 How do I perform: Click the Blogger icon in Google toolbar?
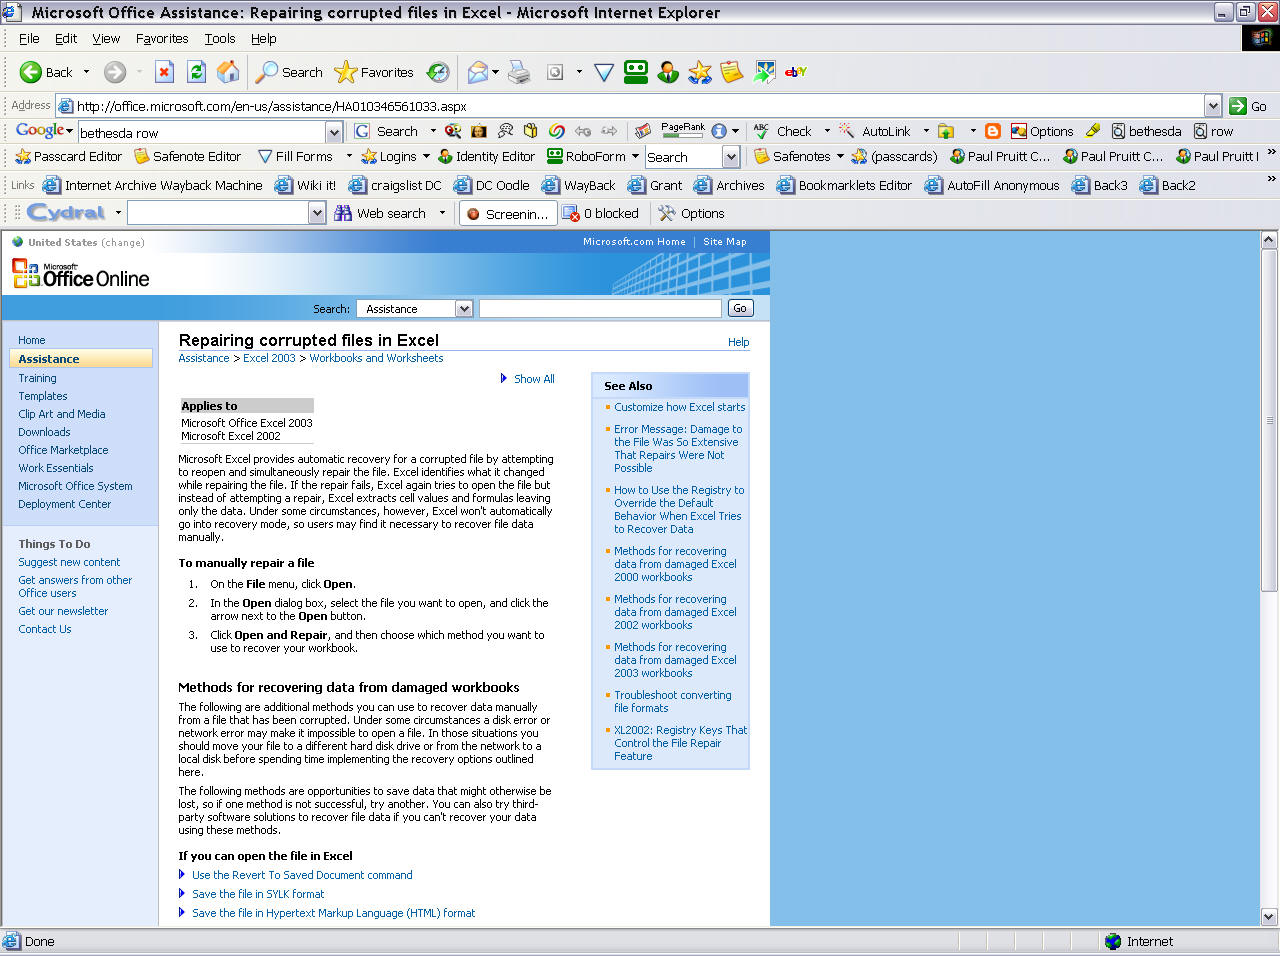(992, 131)
